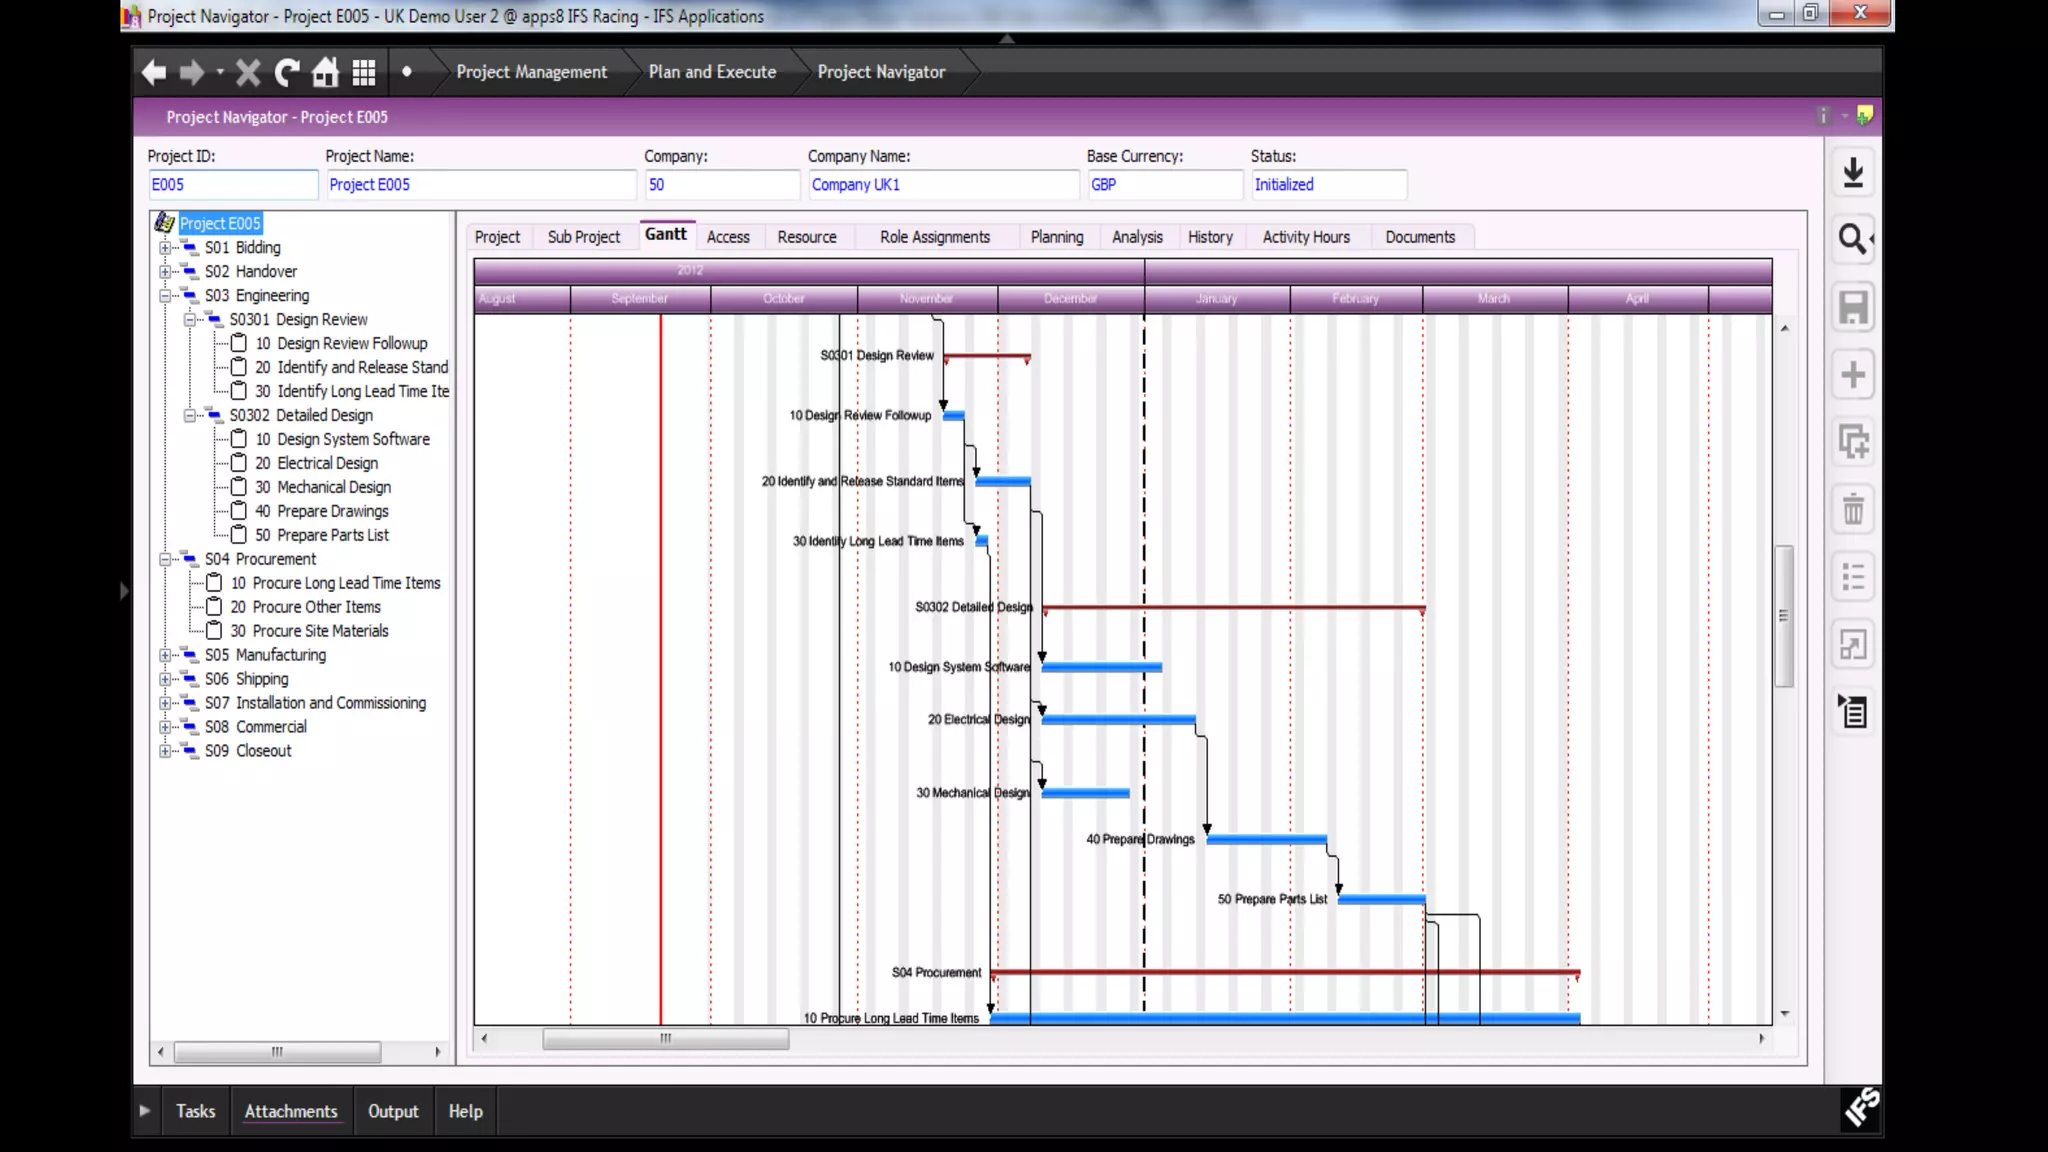This screenshot has width=2048, height=1152.
Task: Open the Activity Hours tab
Action: click(x=1305, y=237)
